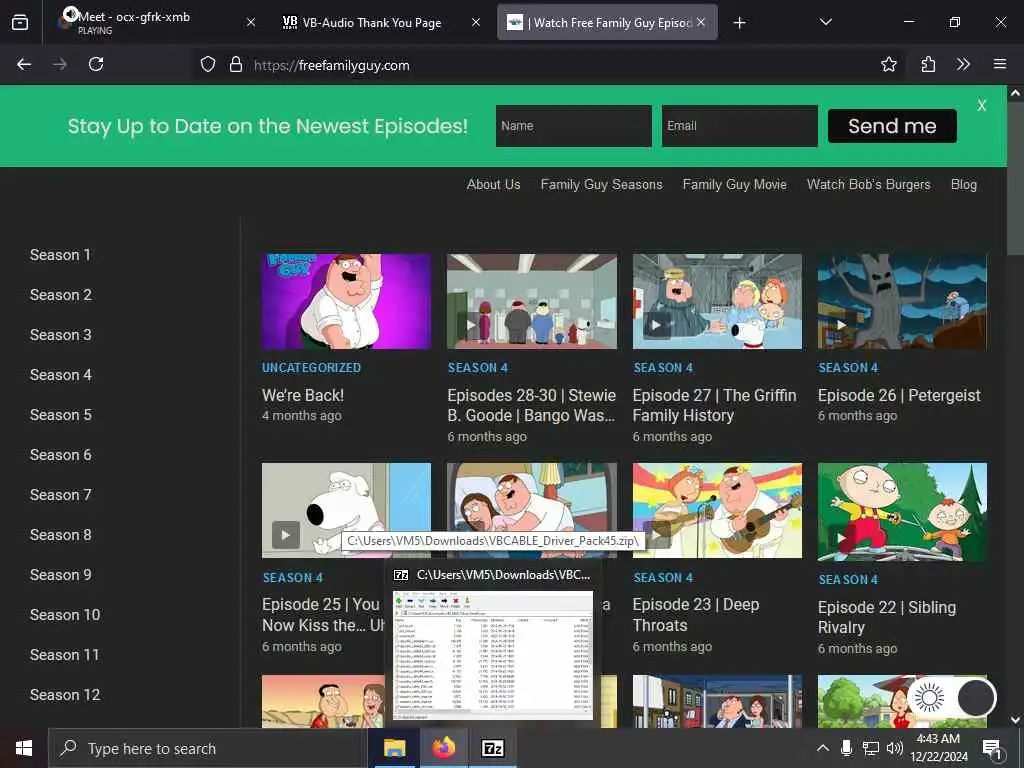Open notification center icon
Screen dimensions: 1024x768
click(x=992, y=749)
